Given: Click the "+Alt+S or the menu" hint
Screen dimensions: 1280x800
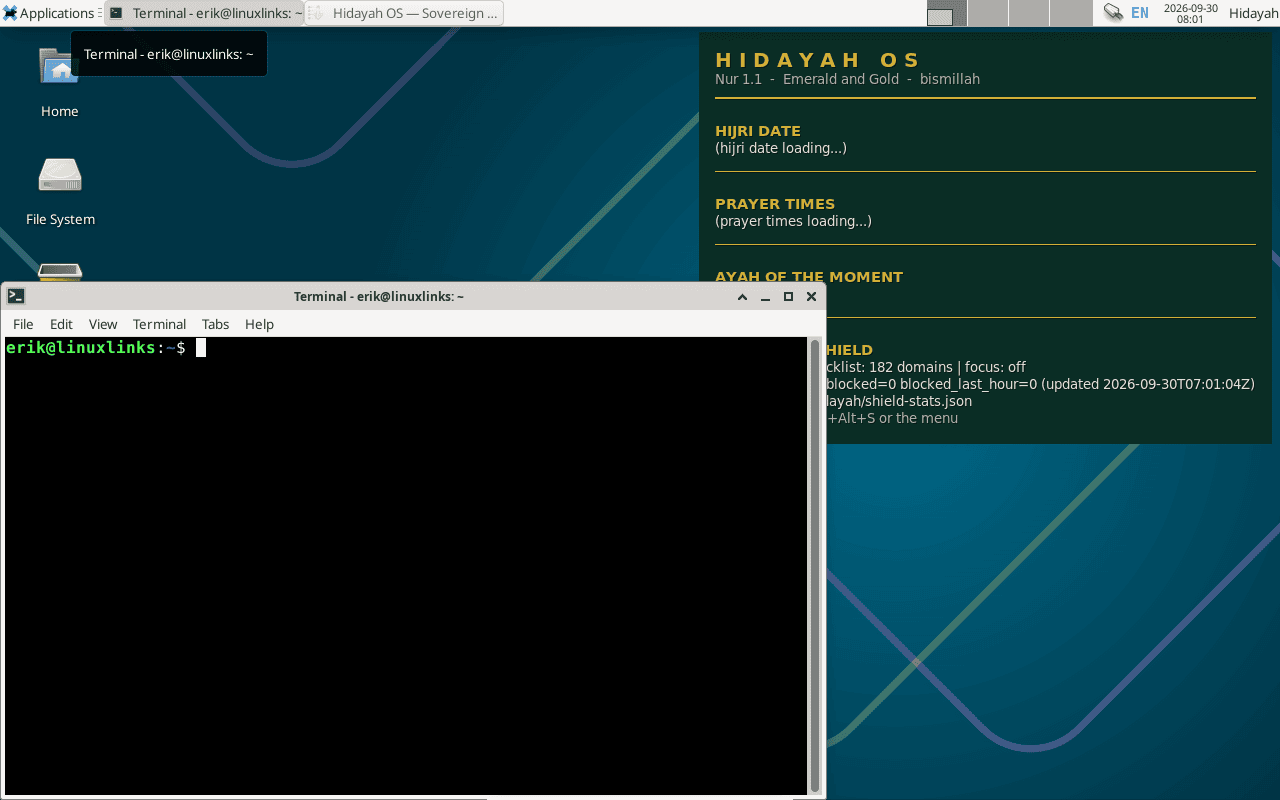Looking at the screenshot, I should (x=892, y=418).
